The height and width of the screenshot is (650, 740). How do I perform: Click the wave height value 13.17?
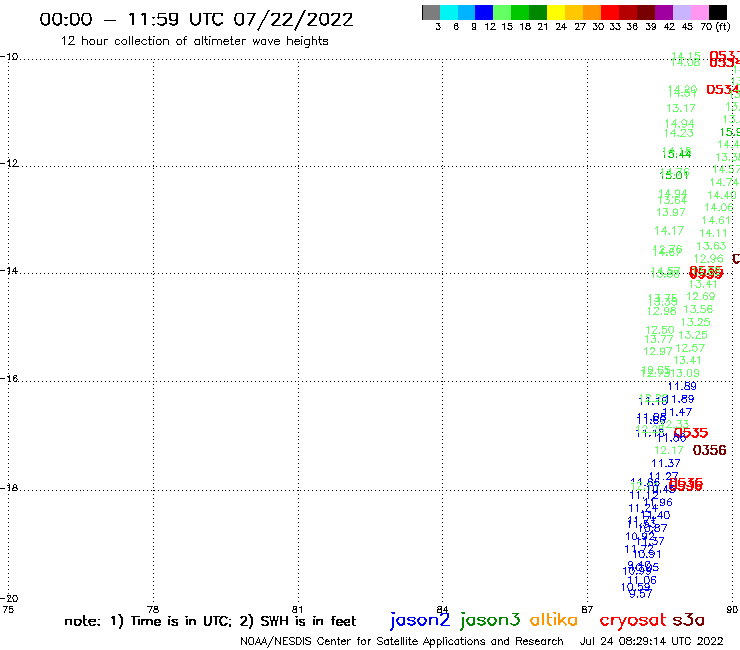click(681, 108)
